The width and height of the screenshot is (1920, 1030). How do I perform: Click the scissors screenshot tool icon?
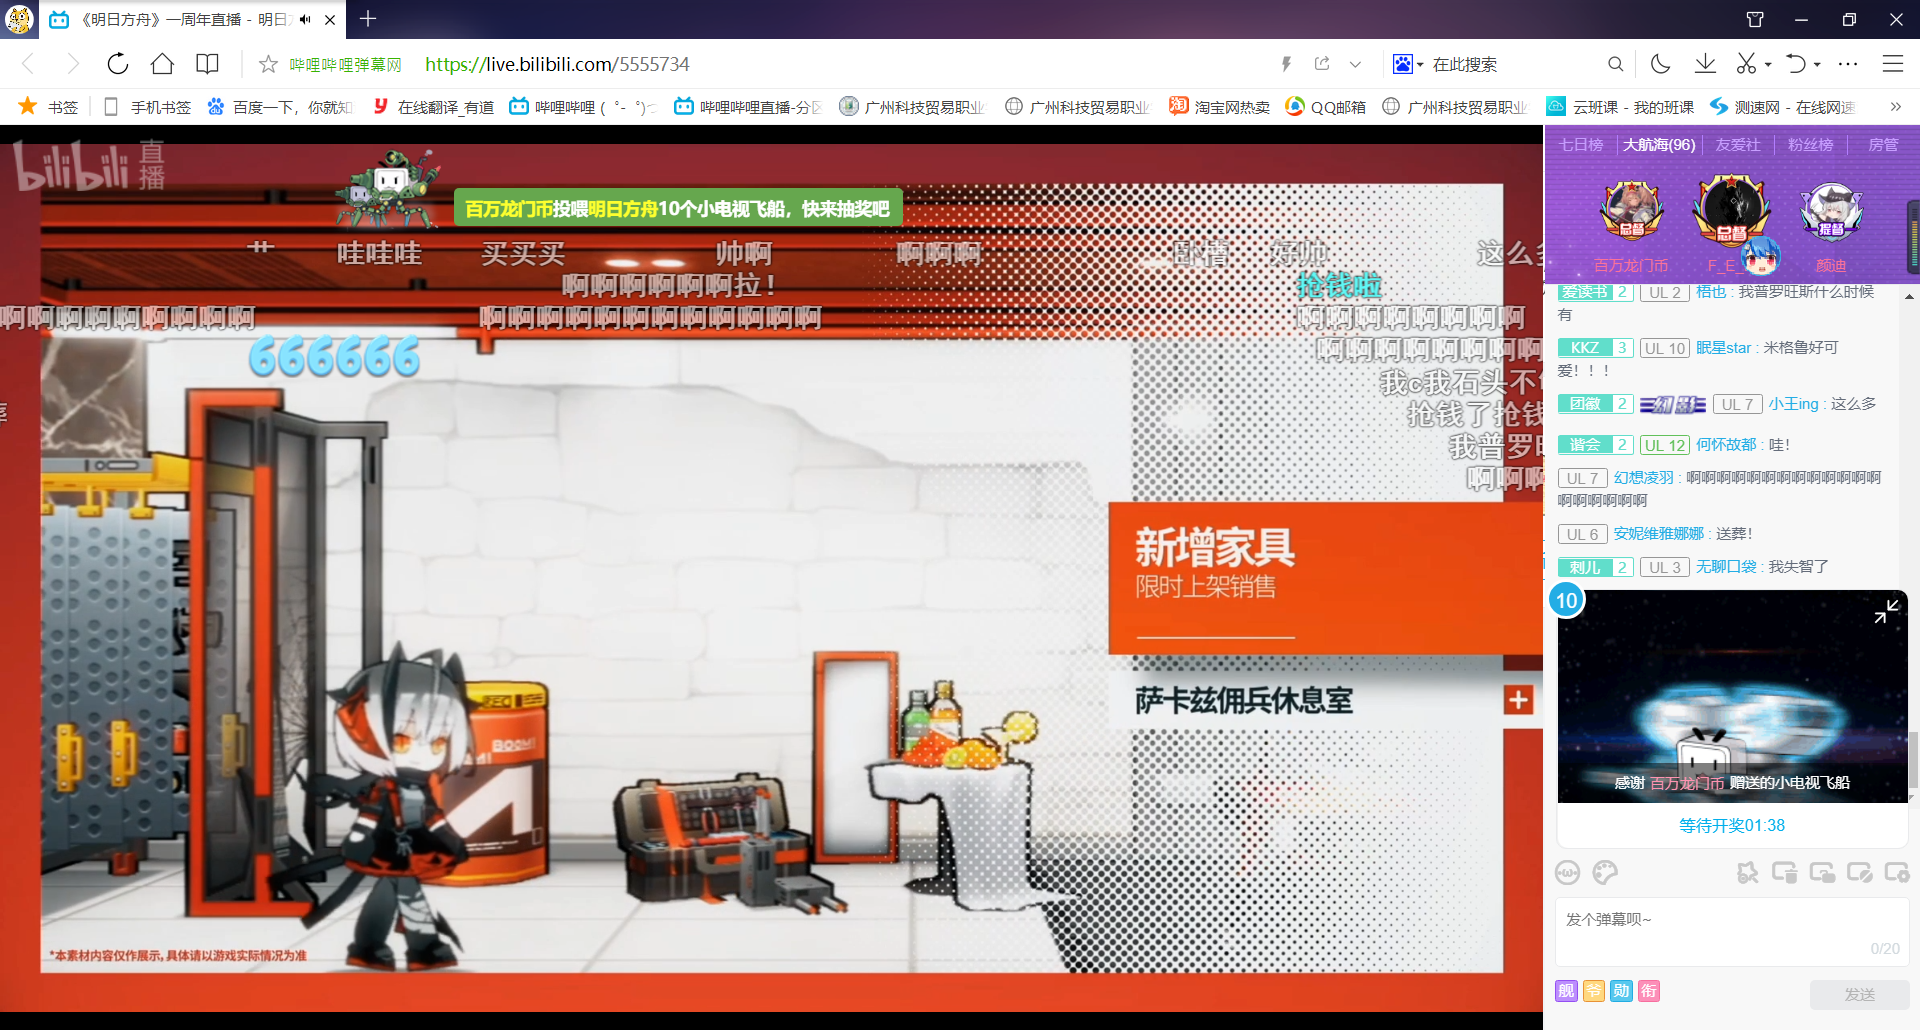pyautogui.click(x=1746, y=64)
